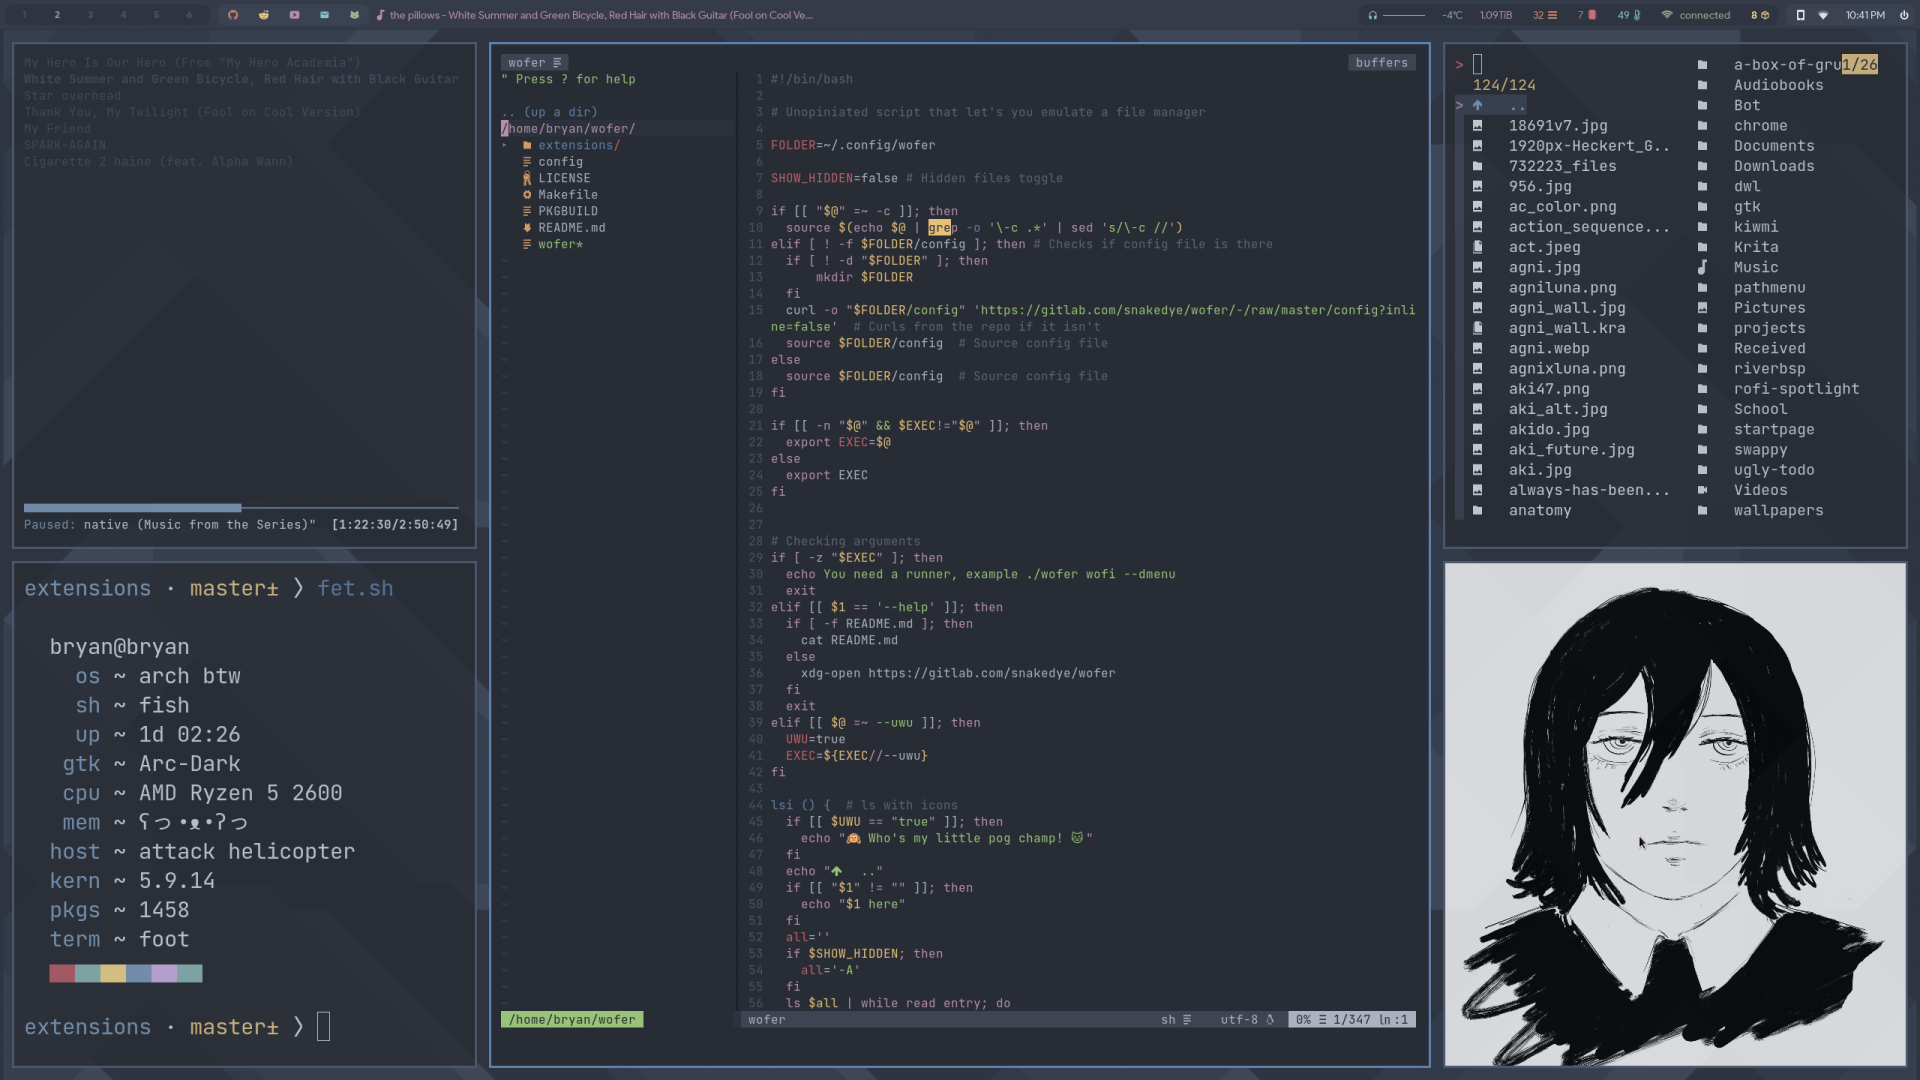Open the Makefile entry in file tree
Viewport: 1920px width, 1080px height.
coord(567,195)
